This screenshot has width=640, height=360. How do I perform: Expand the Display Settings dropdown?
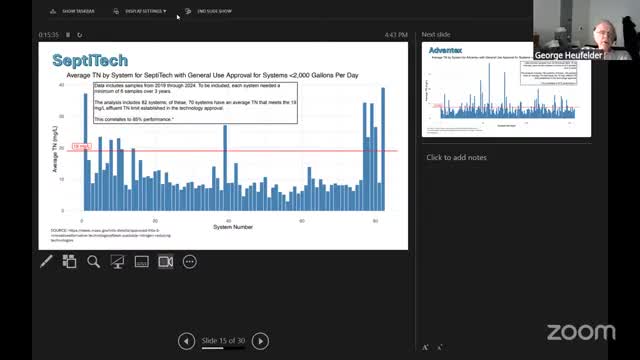(140, 11)
